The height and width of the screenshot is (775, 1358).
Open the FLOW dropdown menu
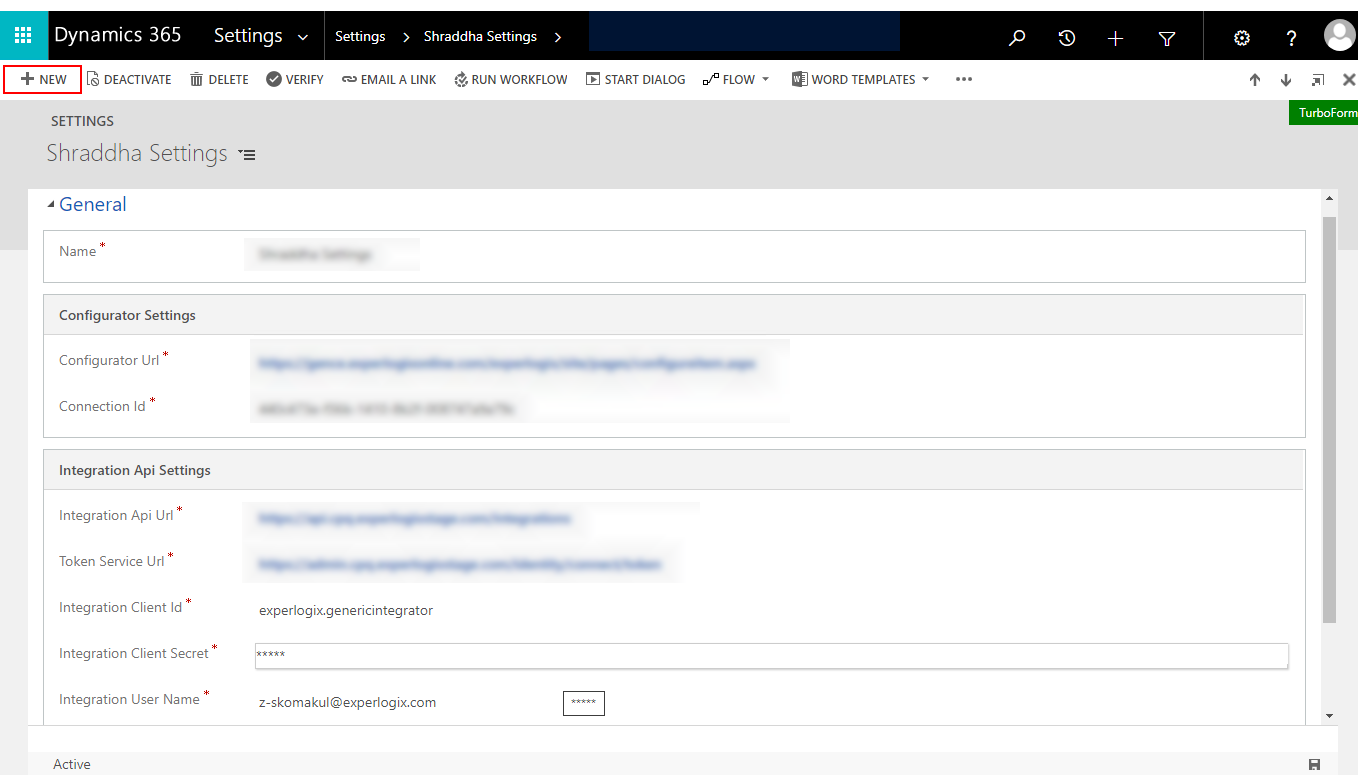pos(737,79)
